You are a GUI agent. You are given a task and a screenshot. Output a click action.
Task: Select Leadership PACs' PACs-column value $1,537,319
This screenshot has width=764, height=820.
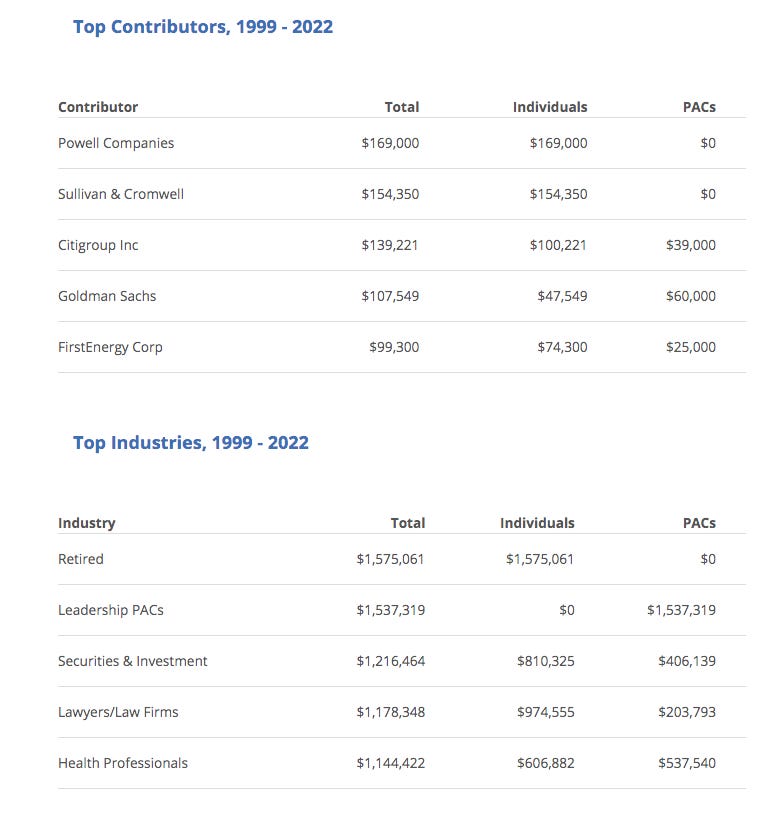point(681,610)
